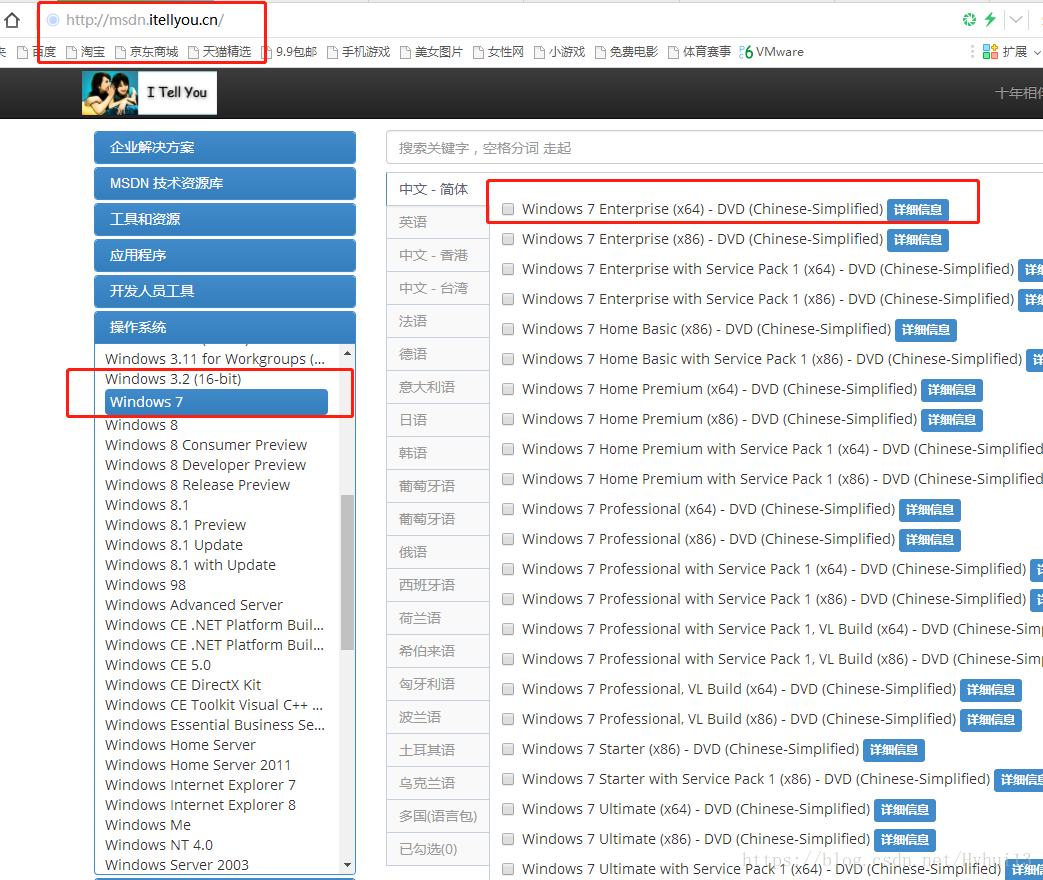Check Windows 7 Professional (x86) DVD checkbox
The height and width of the screenshot is (880, 1043).
(508, 539)
